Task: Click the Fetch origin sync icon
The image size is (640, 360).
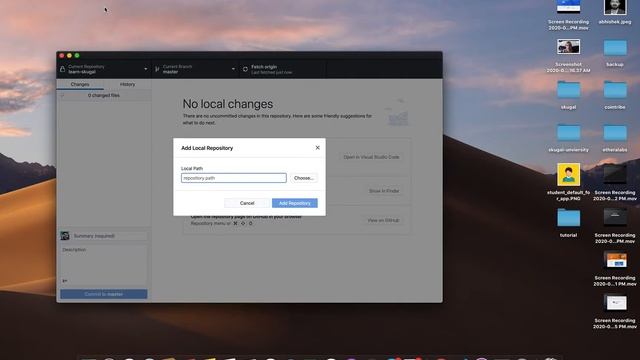Action: 245,69
